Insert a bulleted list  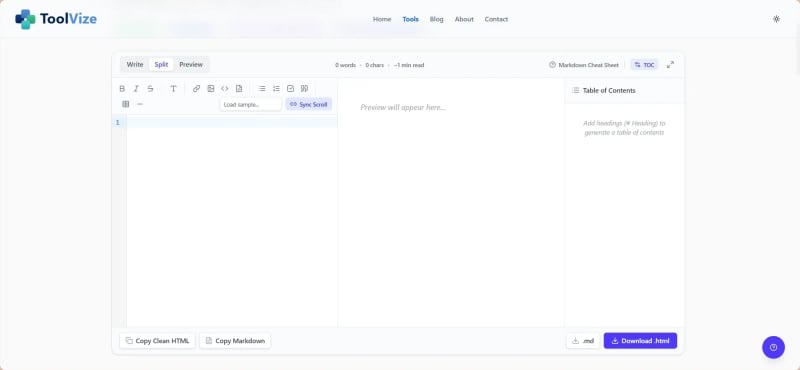(x=262, y=89)
